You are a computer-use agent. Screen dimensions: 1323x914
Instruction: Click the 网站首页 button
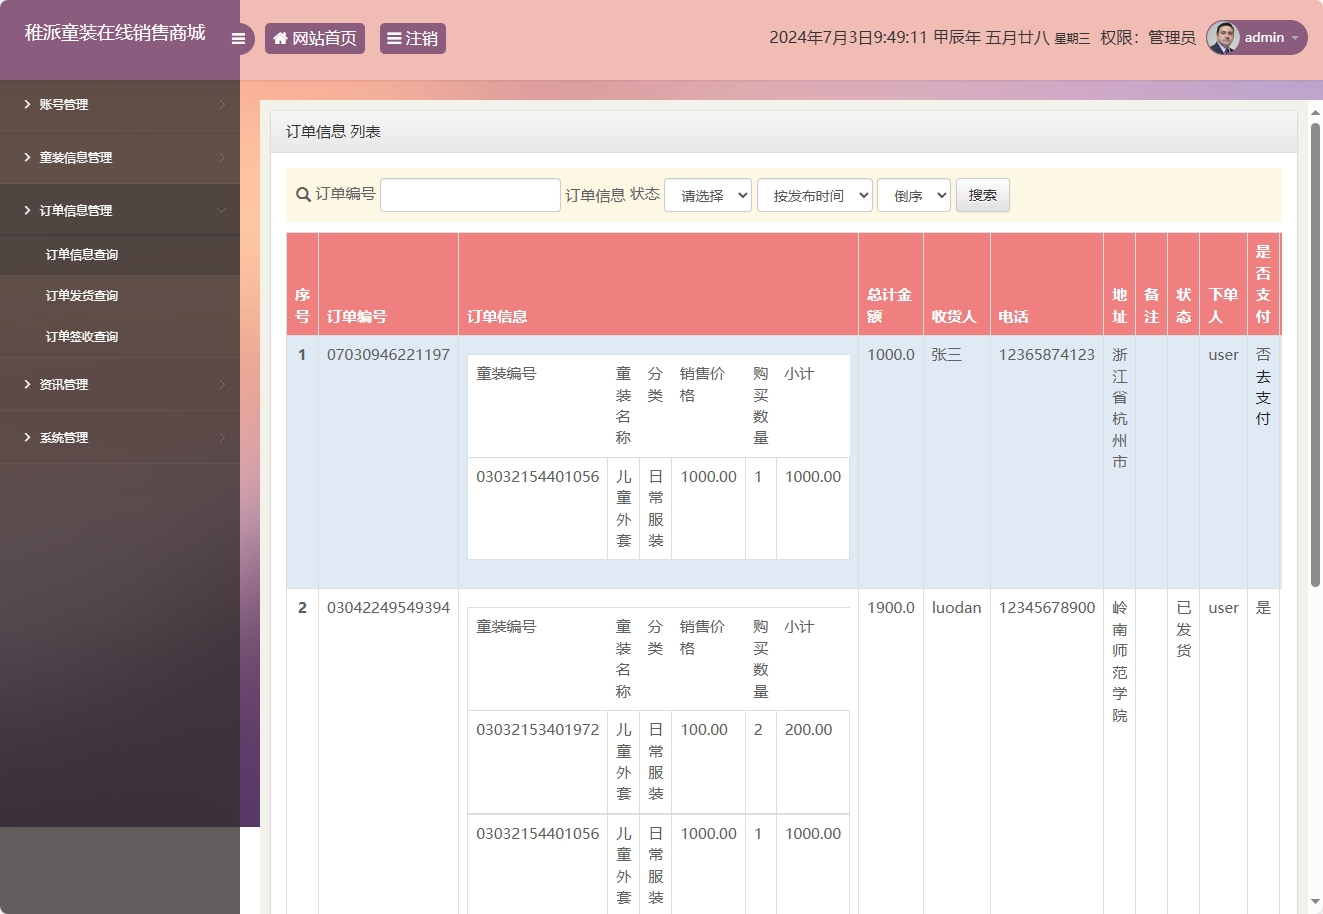click(315, 39)
